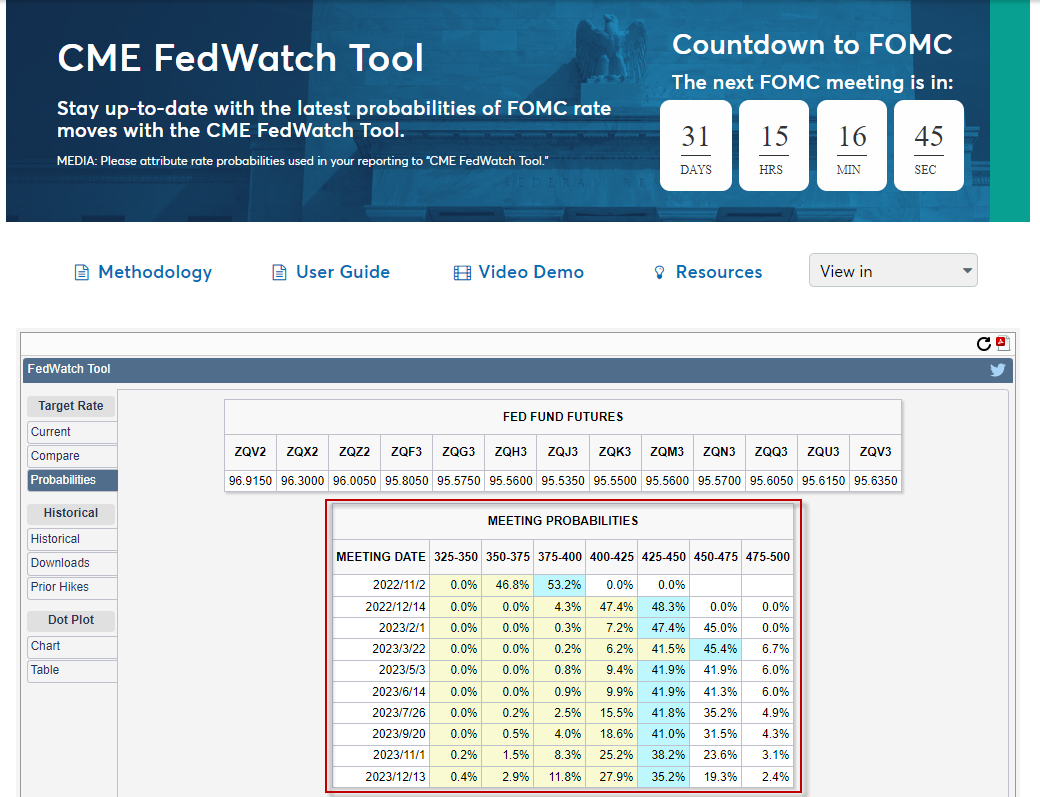
Task: Click the 325-350 rate column header
Action: click(456, 557)
